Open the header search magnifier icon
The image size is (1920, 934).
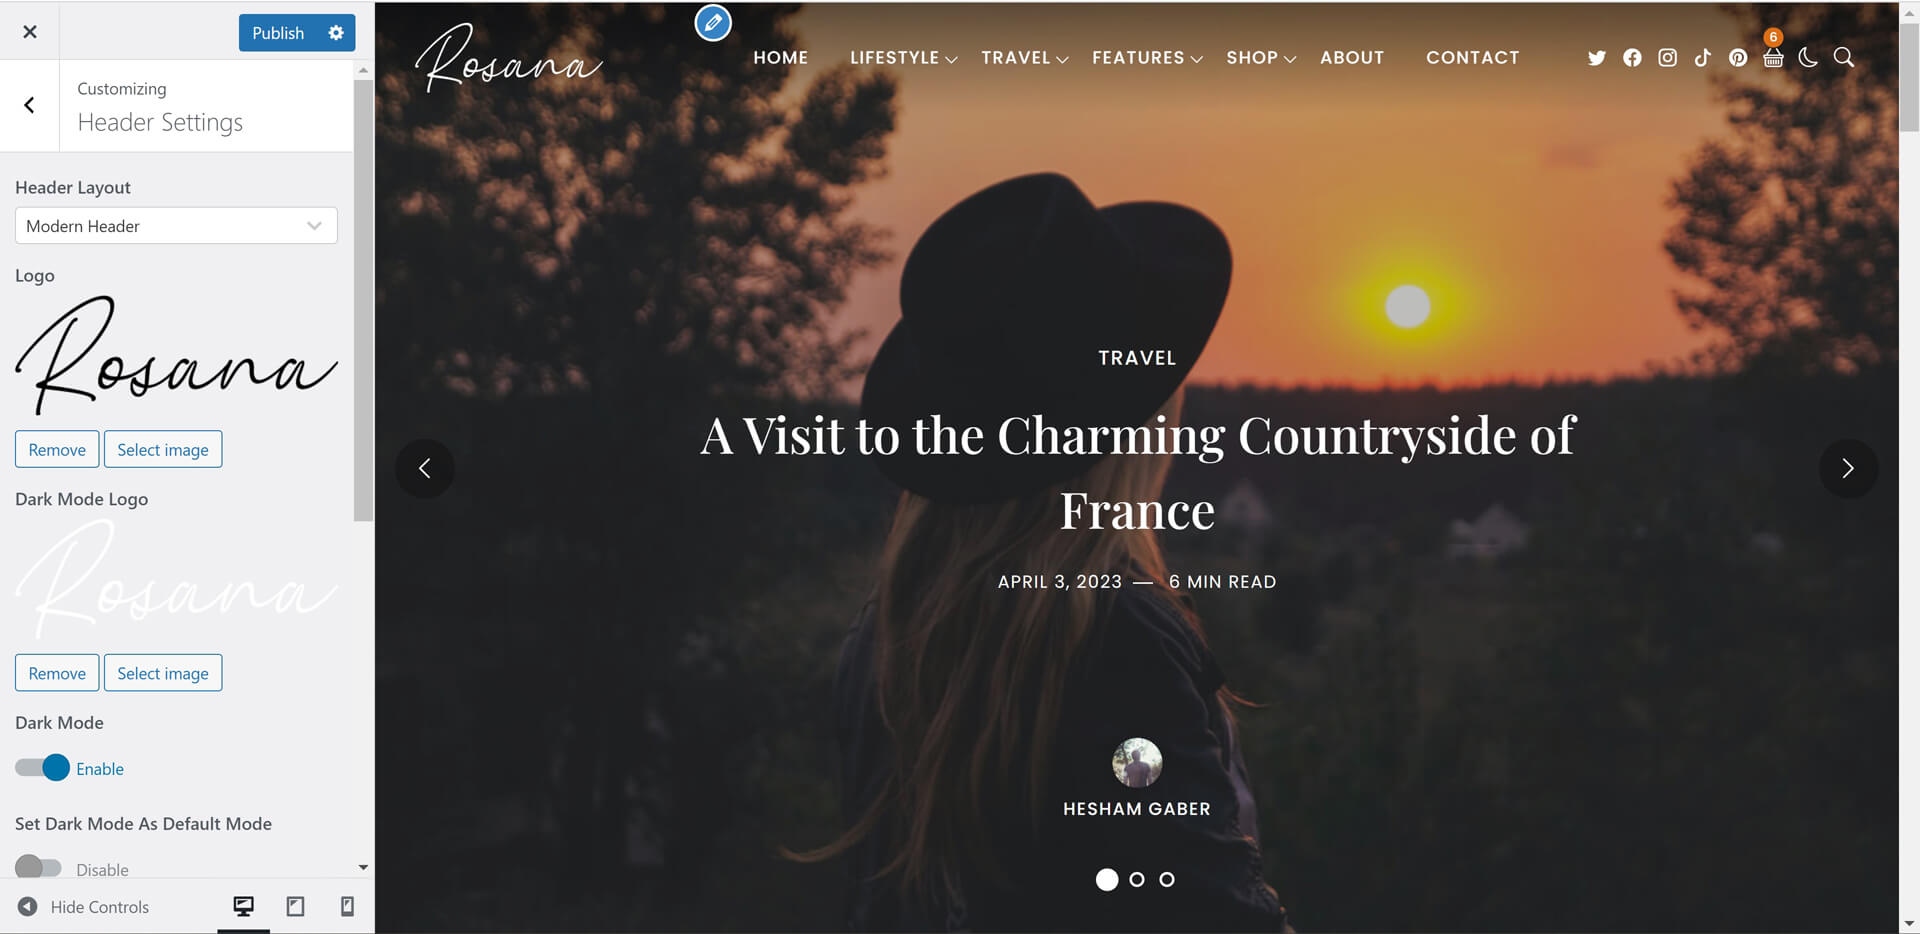1843,58
